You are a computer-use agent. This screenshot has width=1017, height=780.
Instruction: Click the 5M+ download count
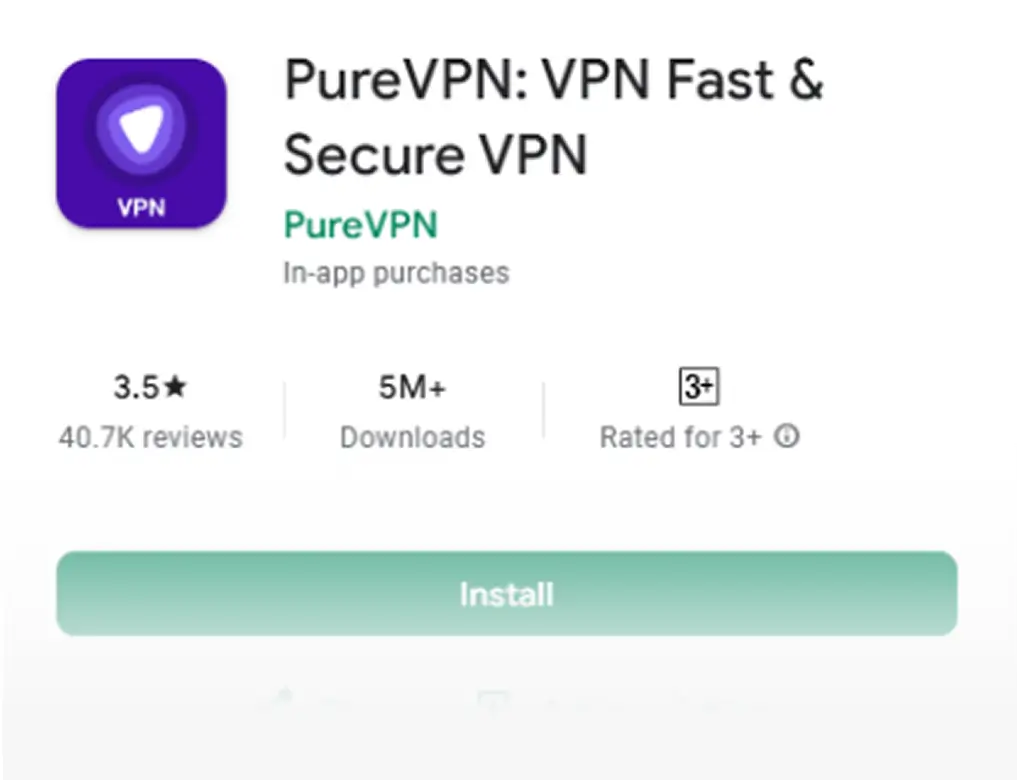pyautogui.click(x=412, y=387)
